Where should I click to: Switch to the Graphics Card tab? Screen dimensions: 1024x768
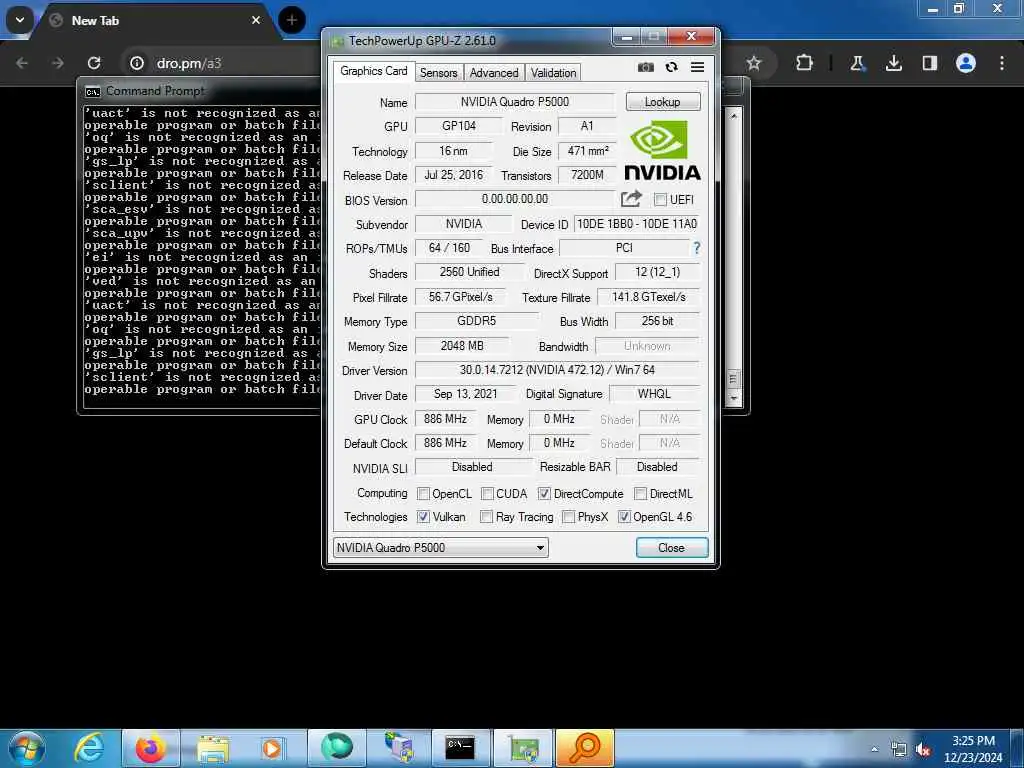(373, 71)
